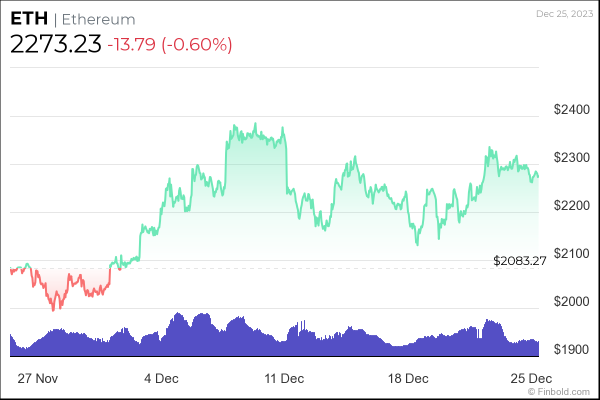
Task: Click the ETH ticker symbol
Action: pos(27,19)
